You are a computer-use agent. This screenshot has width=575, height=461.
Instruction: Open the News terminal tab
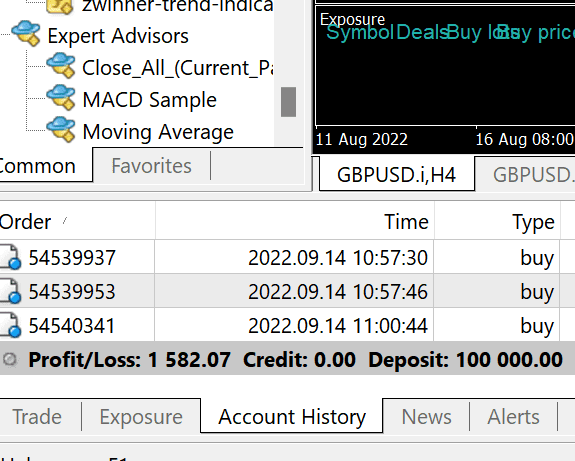point(426,417)
